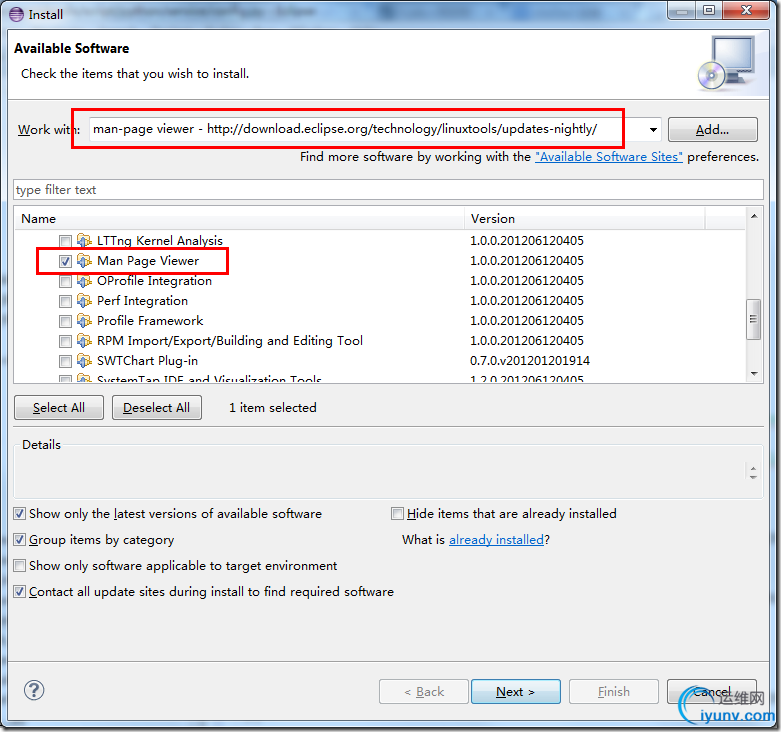Select the SWTChart Plug-in row text
781x732 pixels.
147,361
